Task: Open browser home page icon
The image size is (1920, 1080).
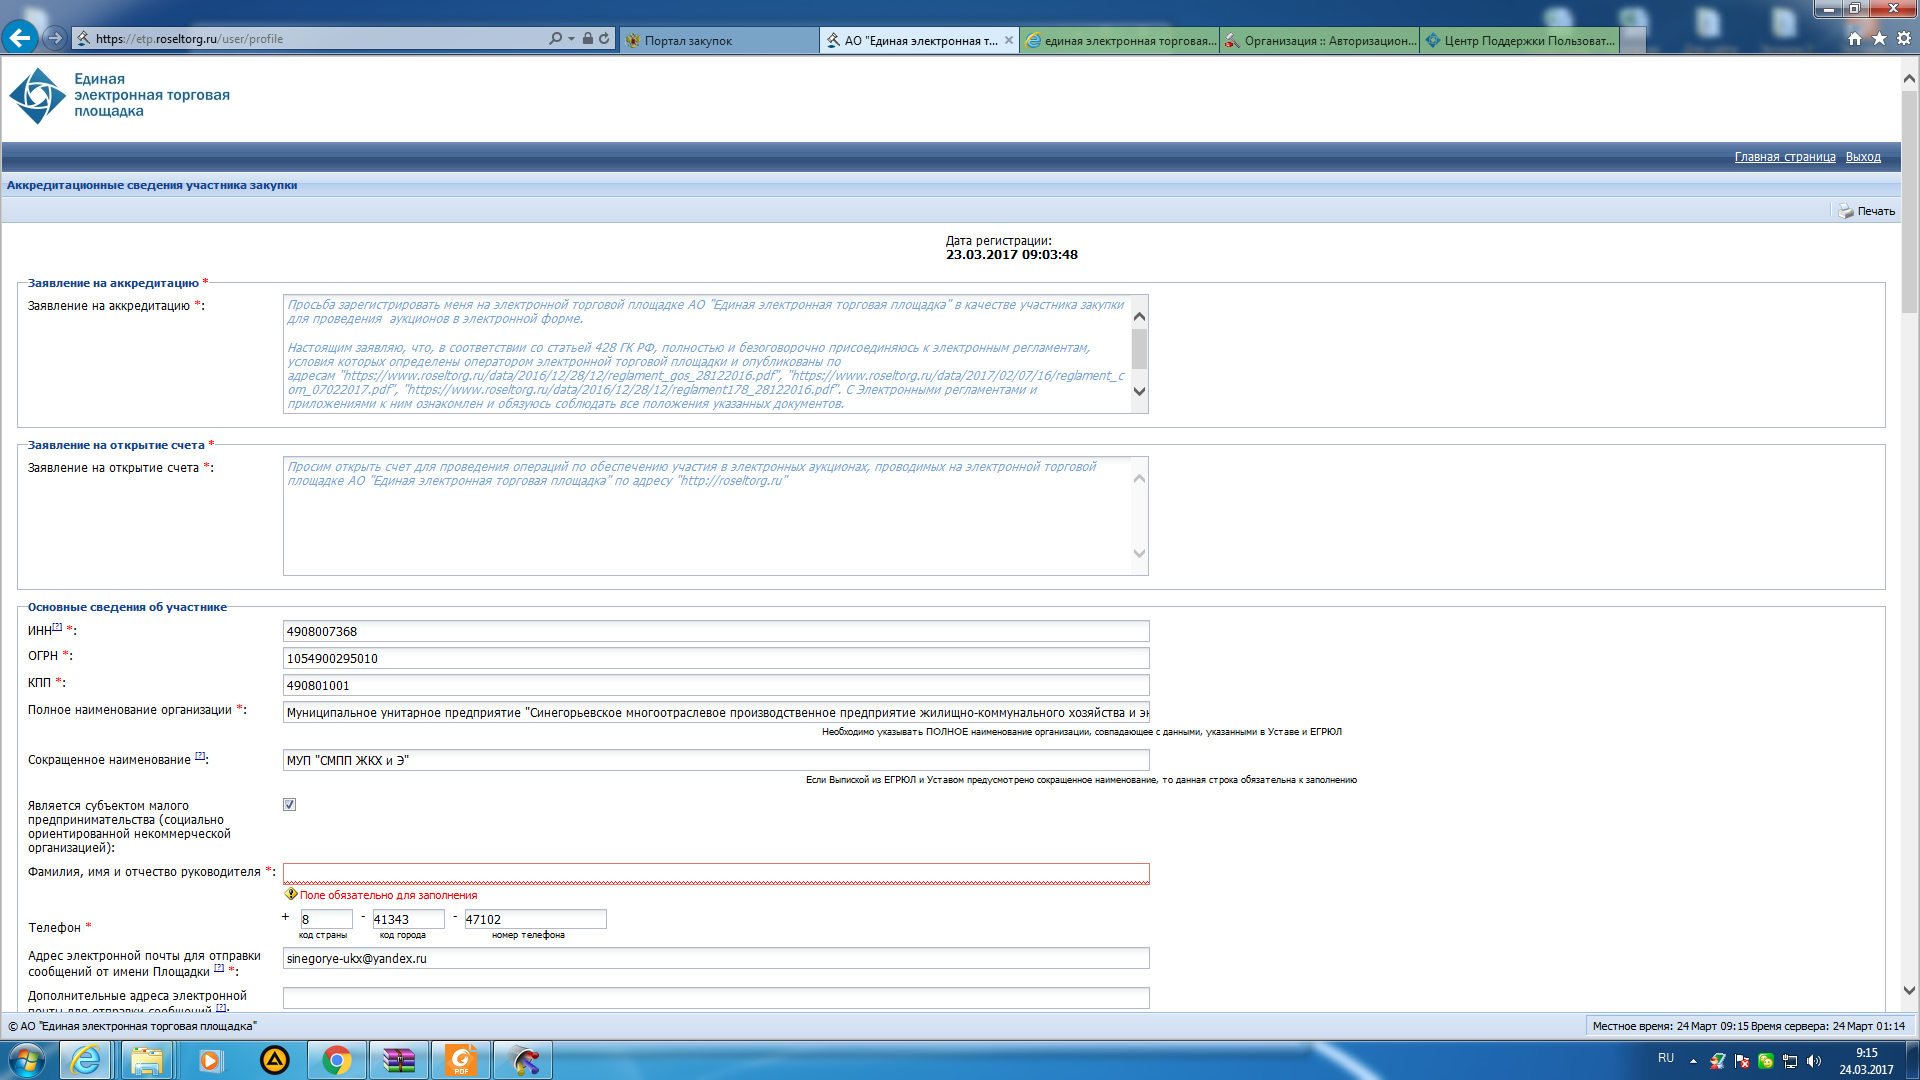Action: coord(1855,38)
